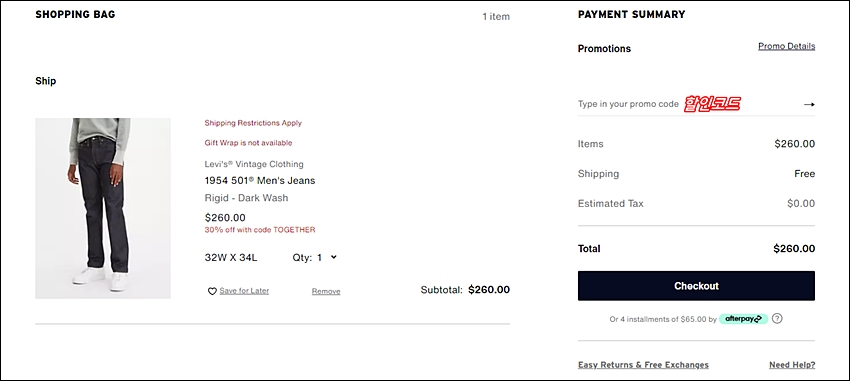Click the heart icon beside Save for Later
This screenshot has height=381, width=850.
click(212, 292)
